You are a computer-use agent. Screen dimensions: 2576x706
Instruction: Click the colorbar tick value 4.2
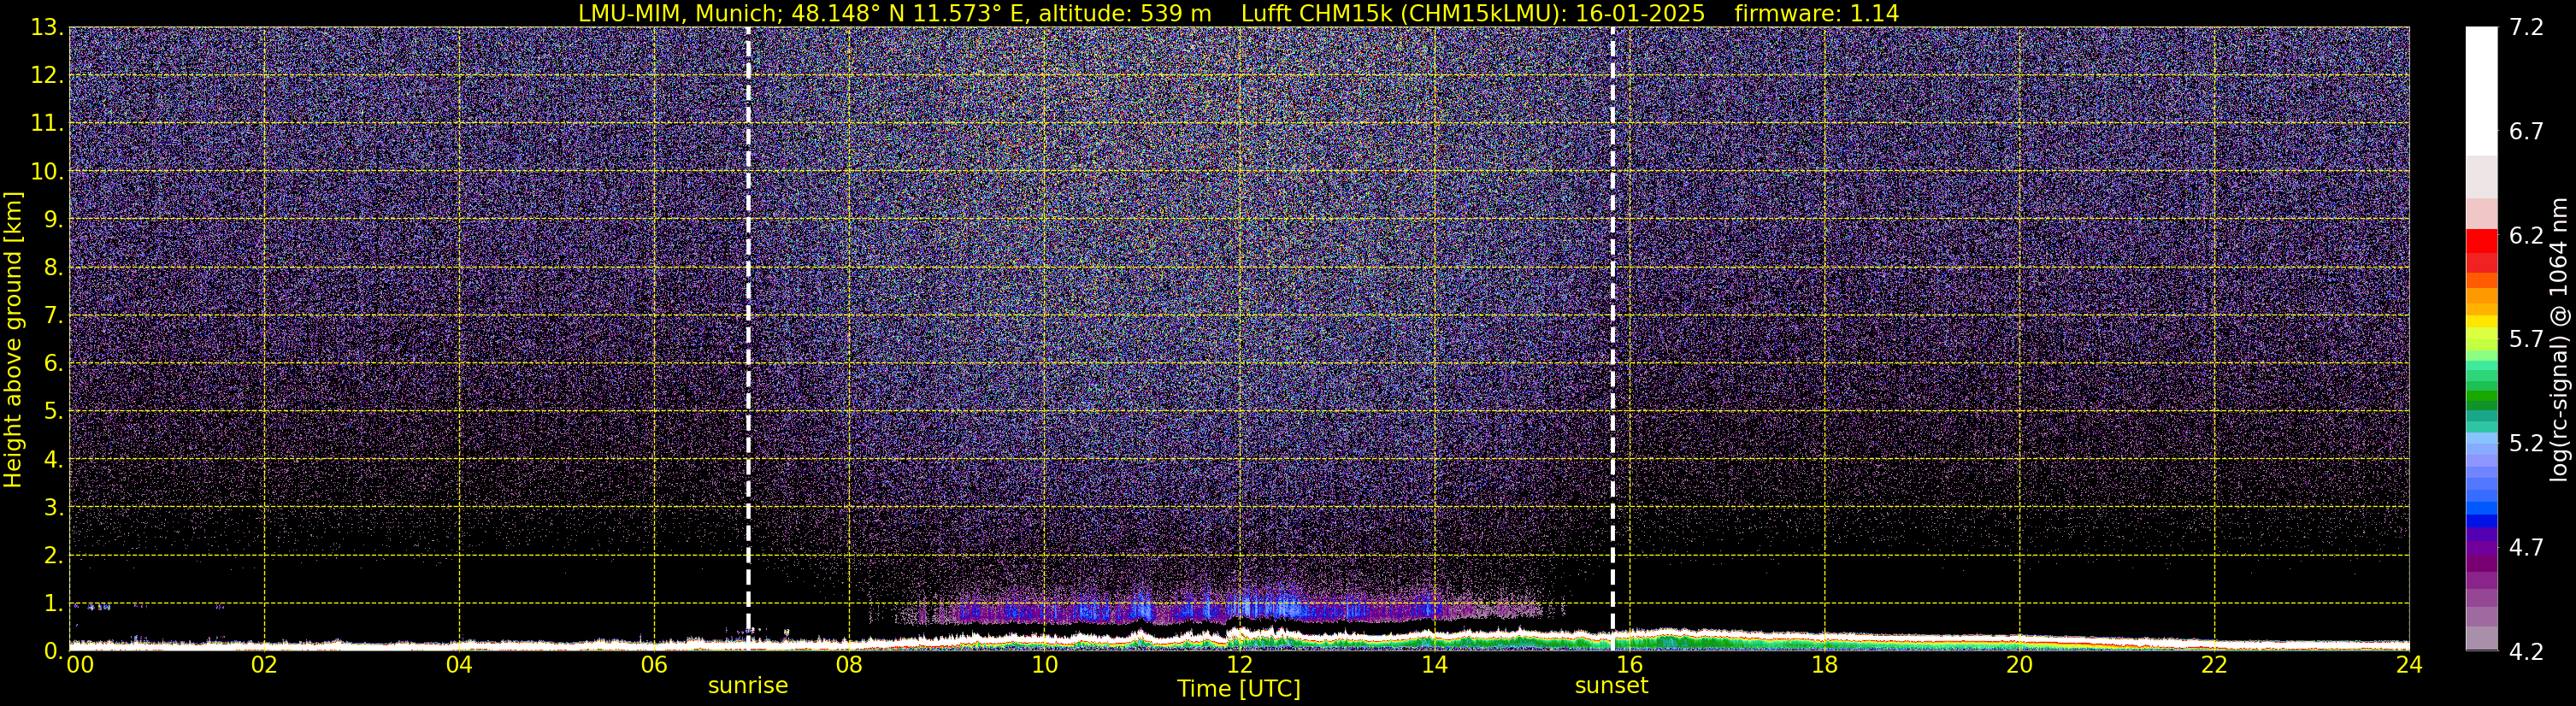2526,651
